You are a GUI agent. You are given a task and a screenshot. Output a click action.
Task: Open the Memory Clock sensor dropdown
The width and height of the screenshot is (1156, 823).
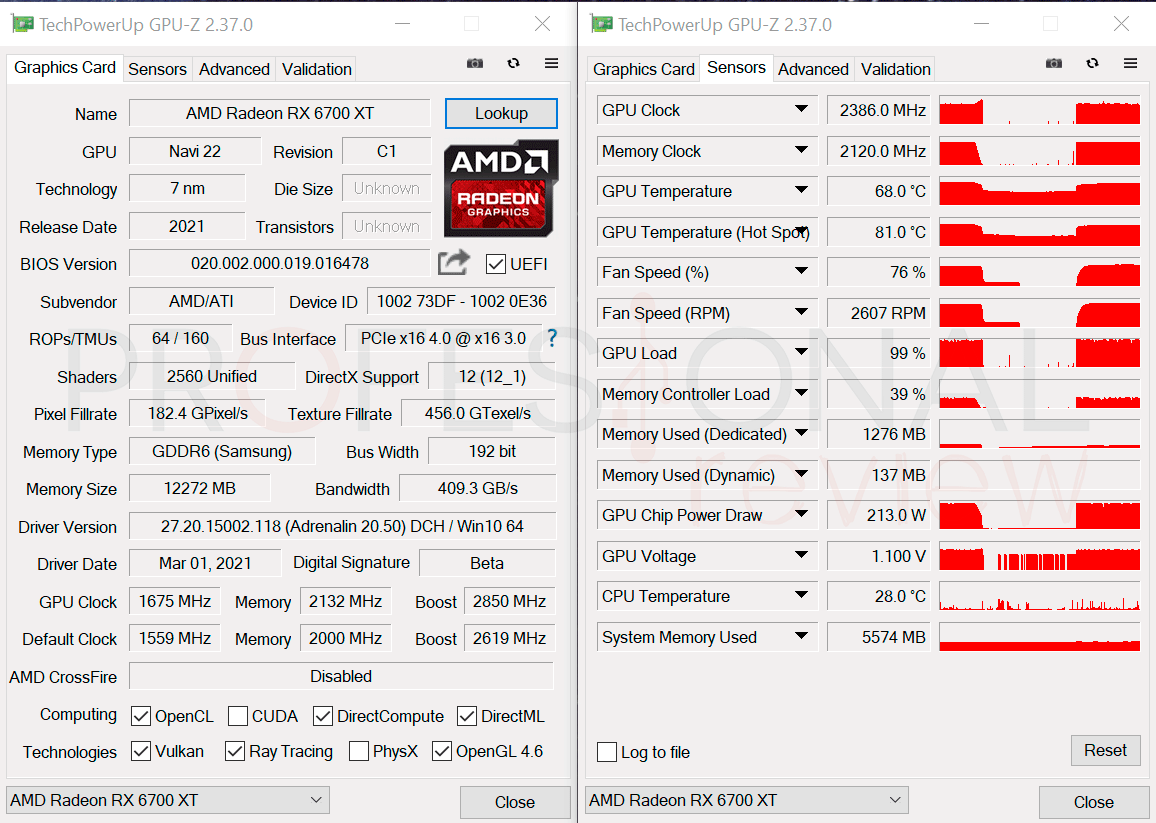(x=801, y=150)
